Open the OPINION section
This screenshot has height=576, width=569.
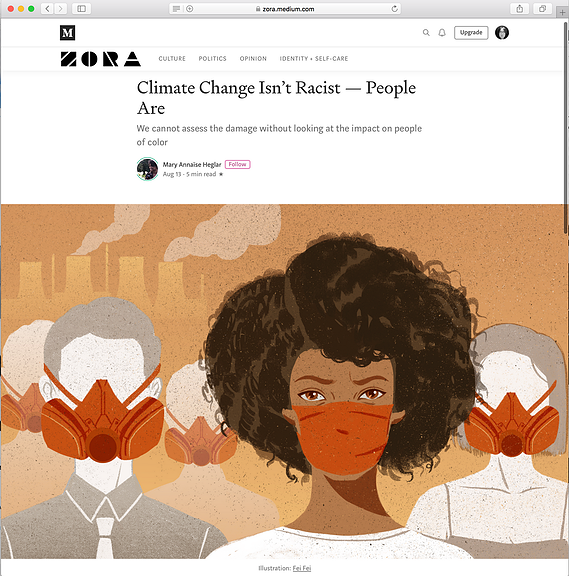253,58
